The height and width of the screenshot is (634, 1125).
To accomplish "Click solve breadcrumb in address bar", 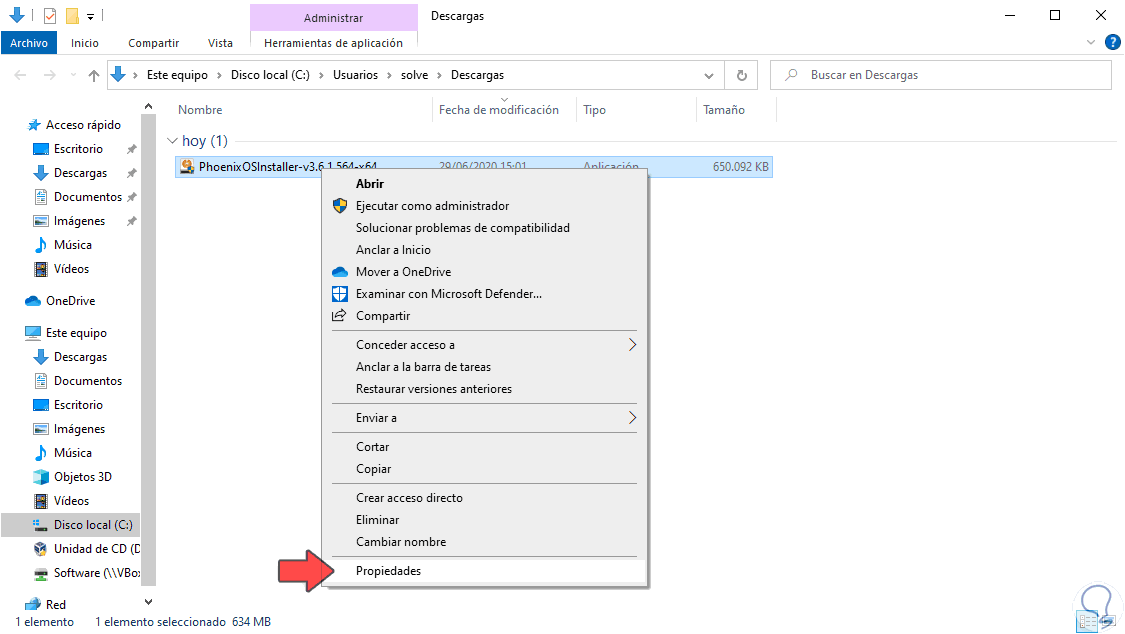I will coord(414,75).
